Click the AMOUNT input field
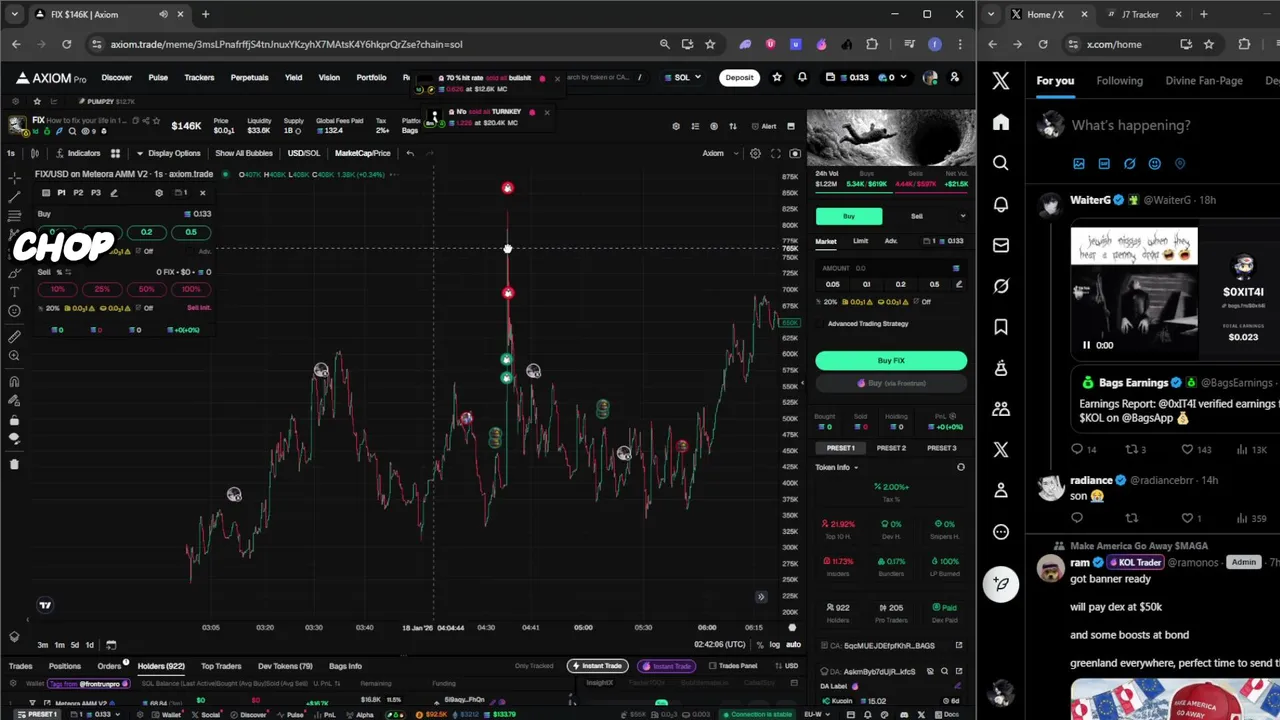This screenshot has height=720, width=1280. 891,268
